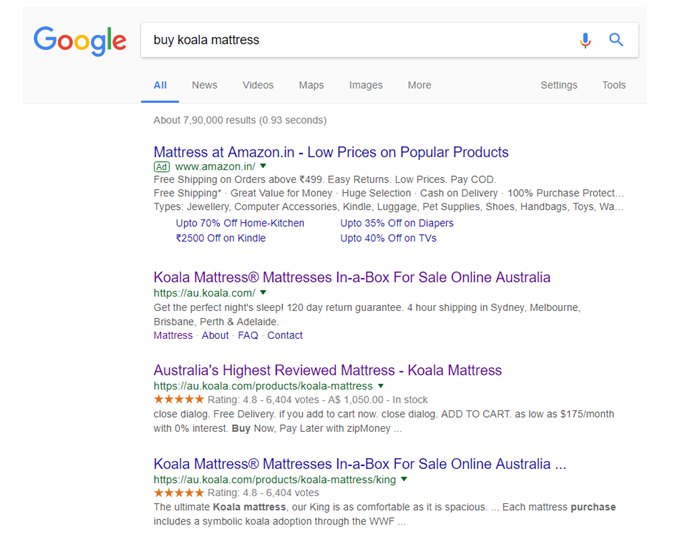Go to the Images tab
Screen dimensions: 696x543
[x=366, y=86]
